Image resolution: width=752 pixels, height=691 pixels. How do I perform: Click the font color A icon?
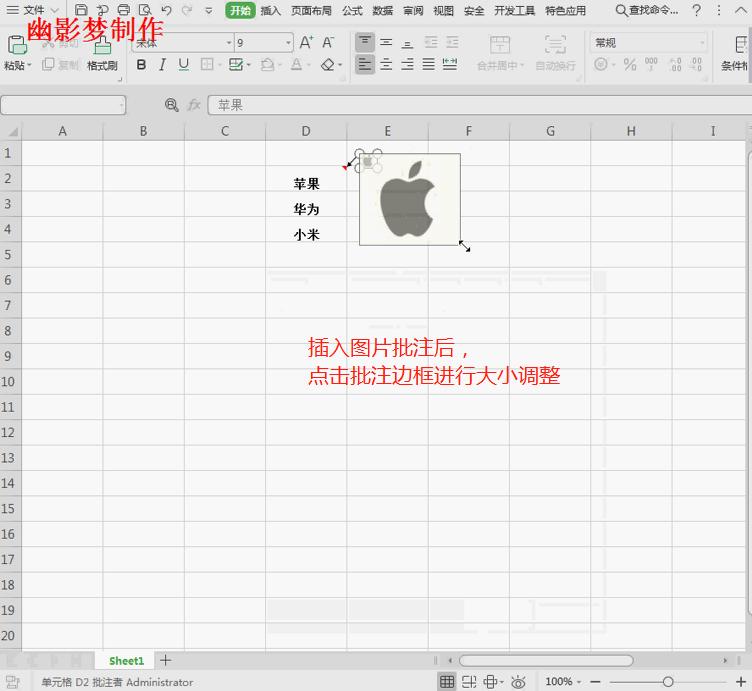click(296, 64)
